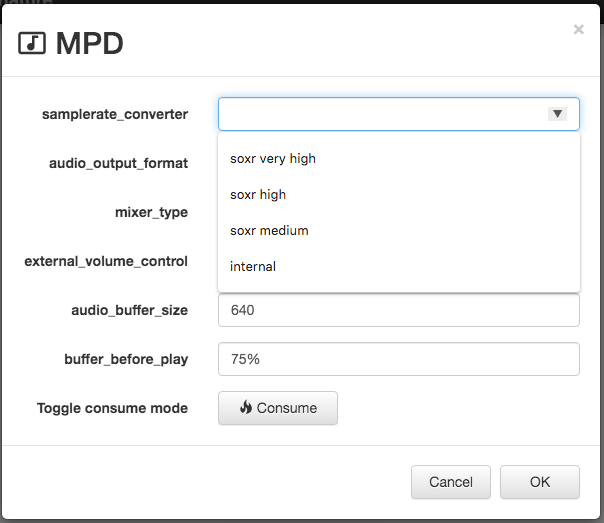Click the MPD dialog title text

90,43
